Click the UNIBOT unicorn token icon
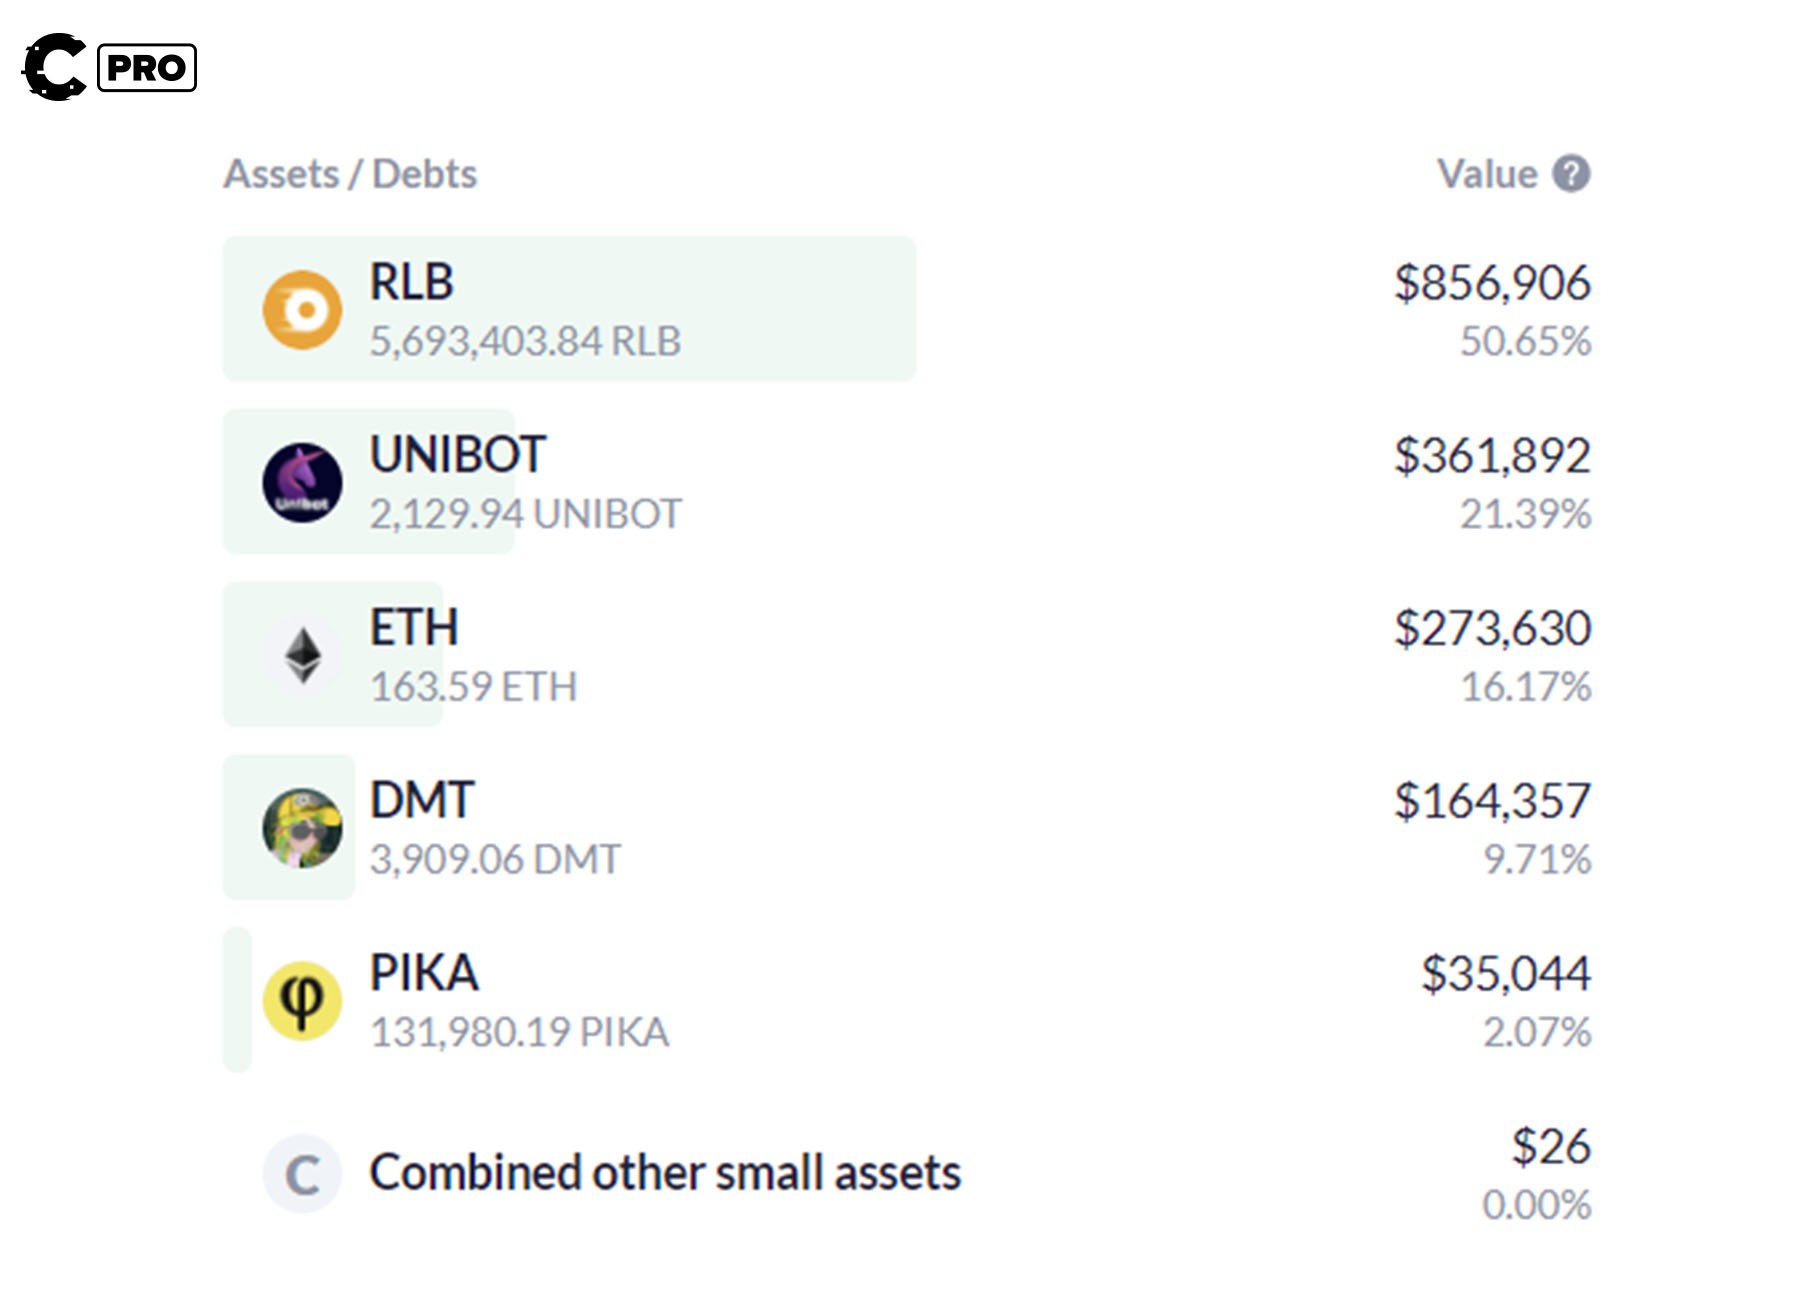Viewport: 1800px width, 1304px height. pos(302,482)
